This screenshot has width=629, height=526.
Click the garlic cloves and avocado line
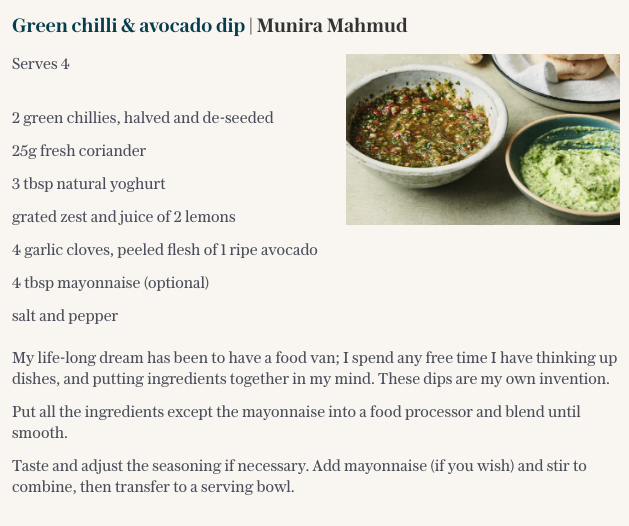164,250
